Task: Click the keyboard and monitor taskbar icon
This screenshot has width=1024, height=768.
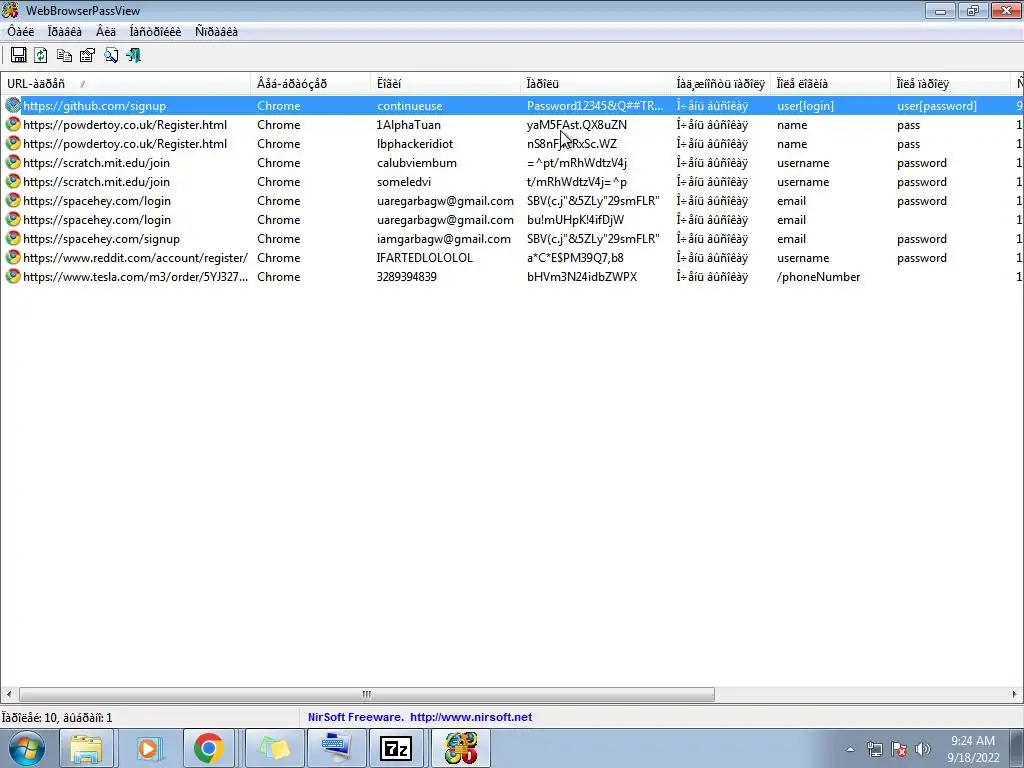Action: (336, 748)
